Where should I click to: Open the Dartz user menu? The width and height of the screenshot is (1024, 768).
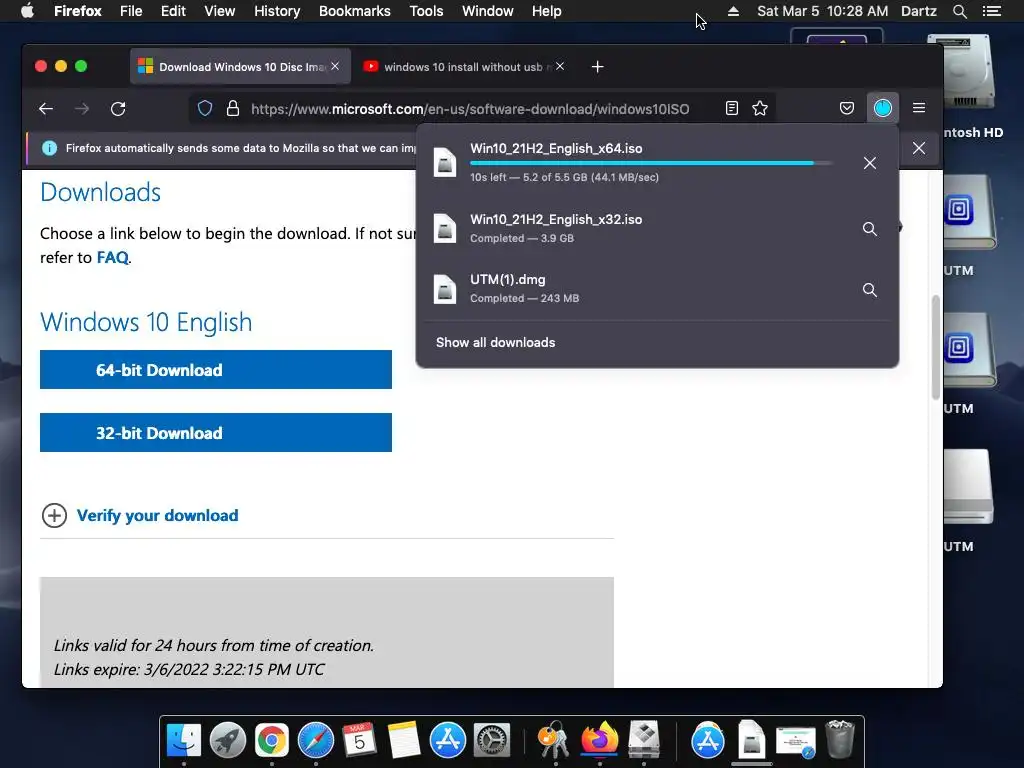click(918, 11)
